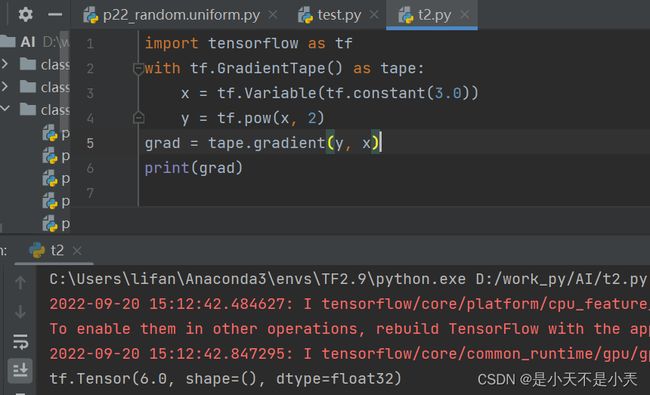Click the 15:12:42.484627 log line

pos(349,304)
